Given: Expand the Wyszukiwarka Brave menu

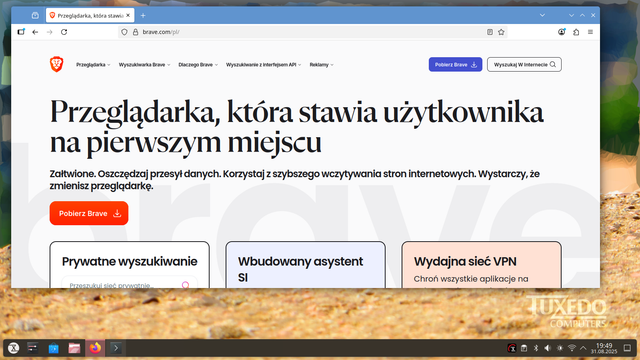Looking at the screenshot, I should click(x=144, y=64).
